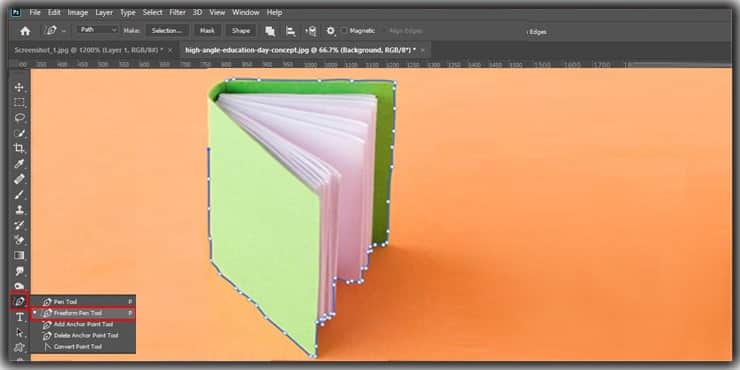This screenshot has width=740, height=370.
Task: Open the Type menu
Action: 127,13
